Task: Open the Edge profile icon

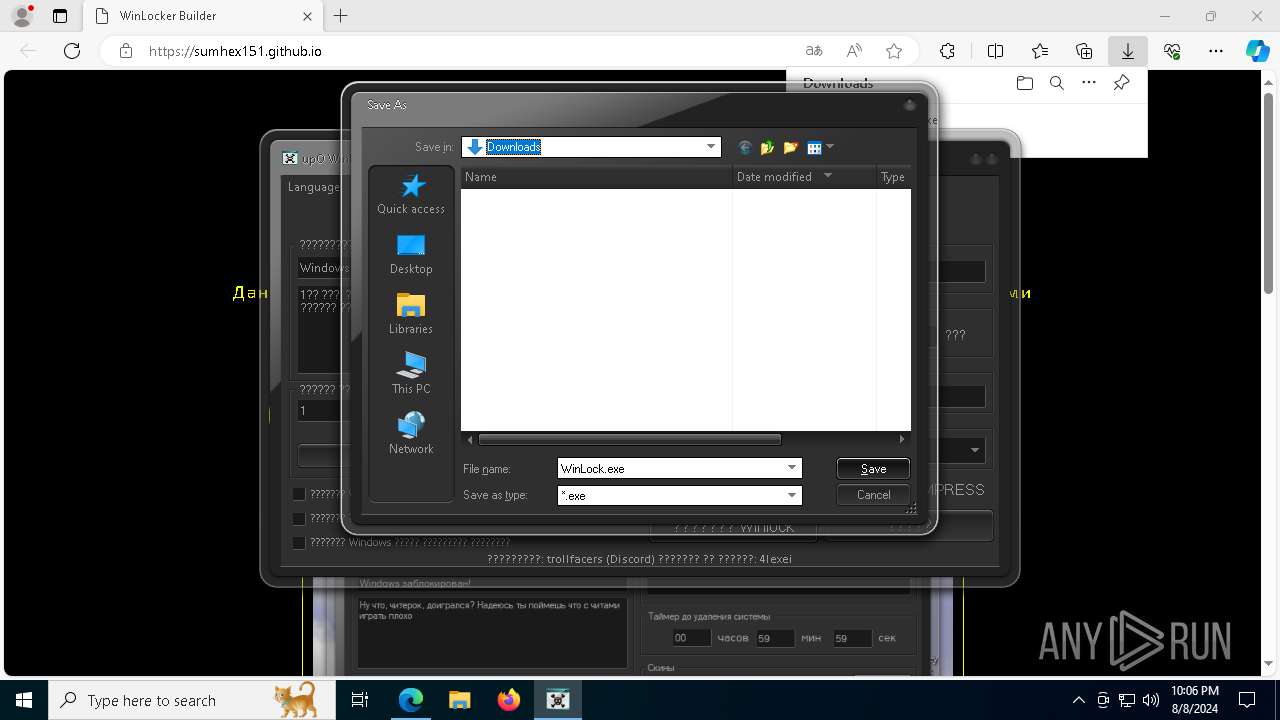Action: coord(22,16)
